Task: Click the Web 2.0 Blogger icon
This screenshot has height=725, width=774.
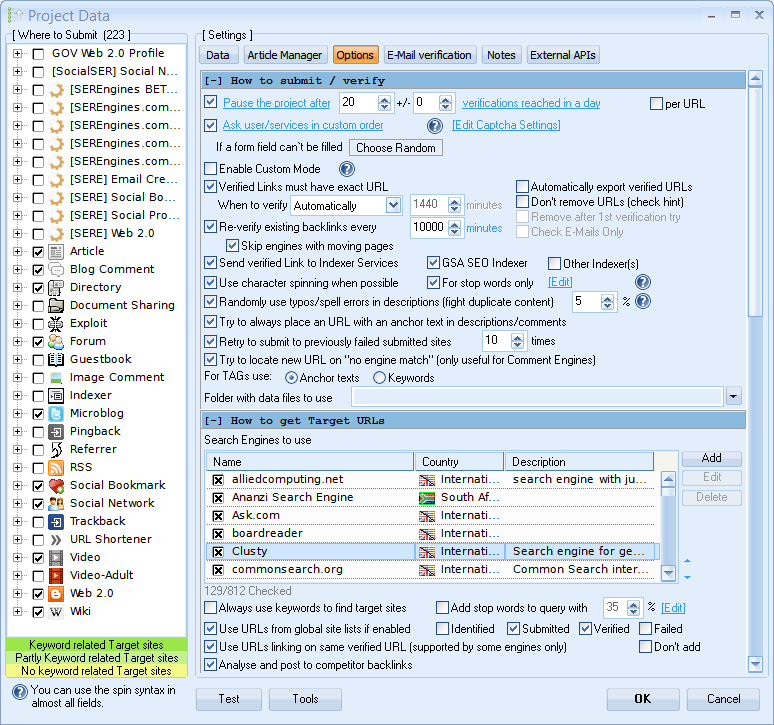Action: (57, 594)
